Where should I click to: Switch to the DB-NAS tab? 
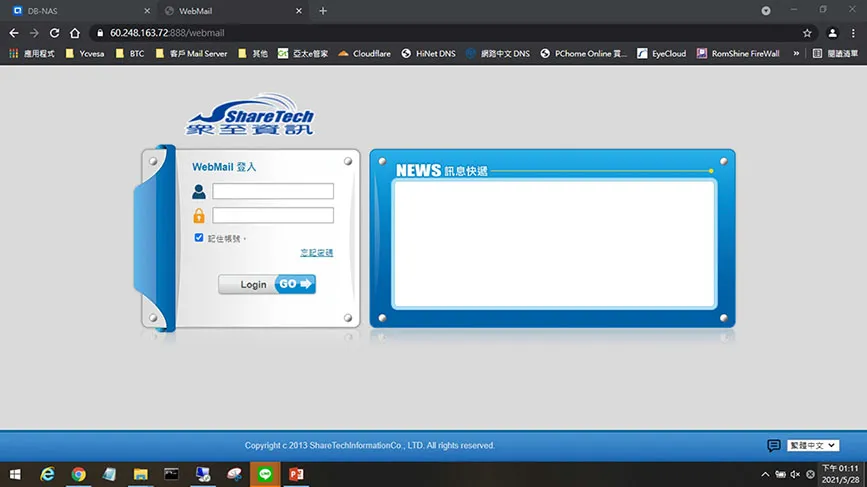[x=81, y=11]
